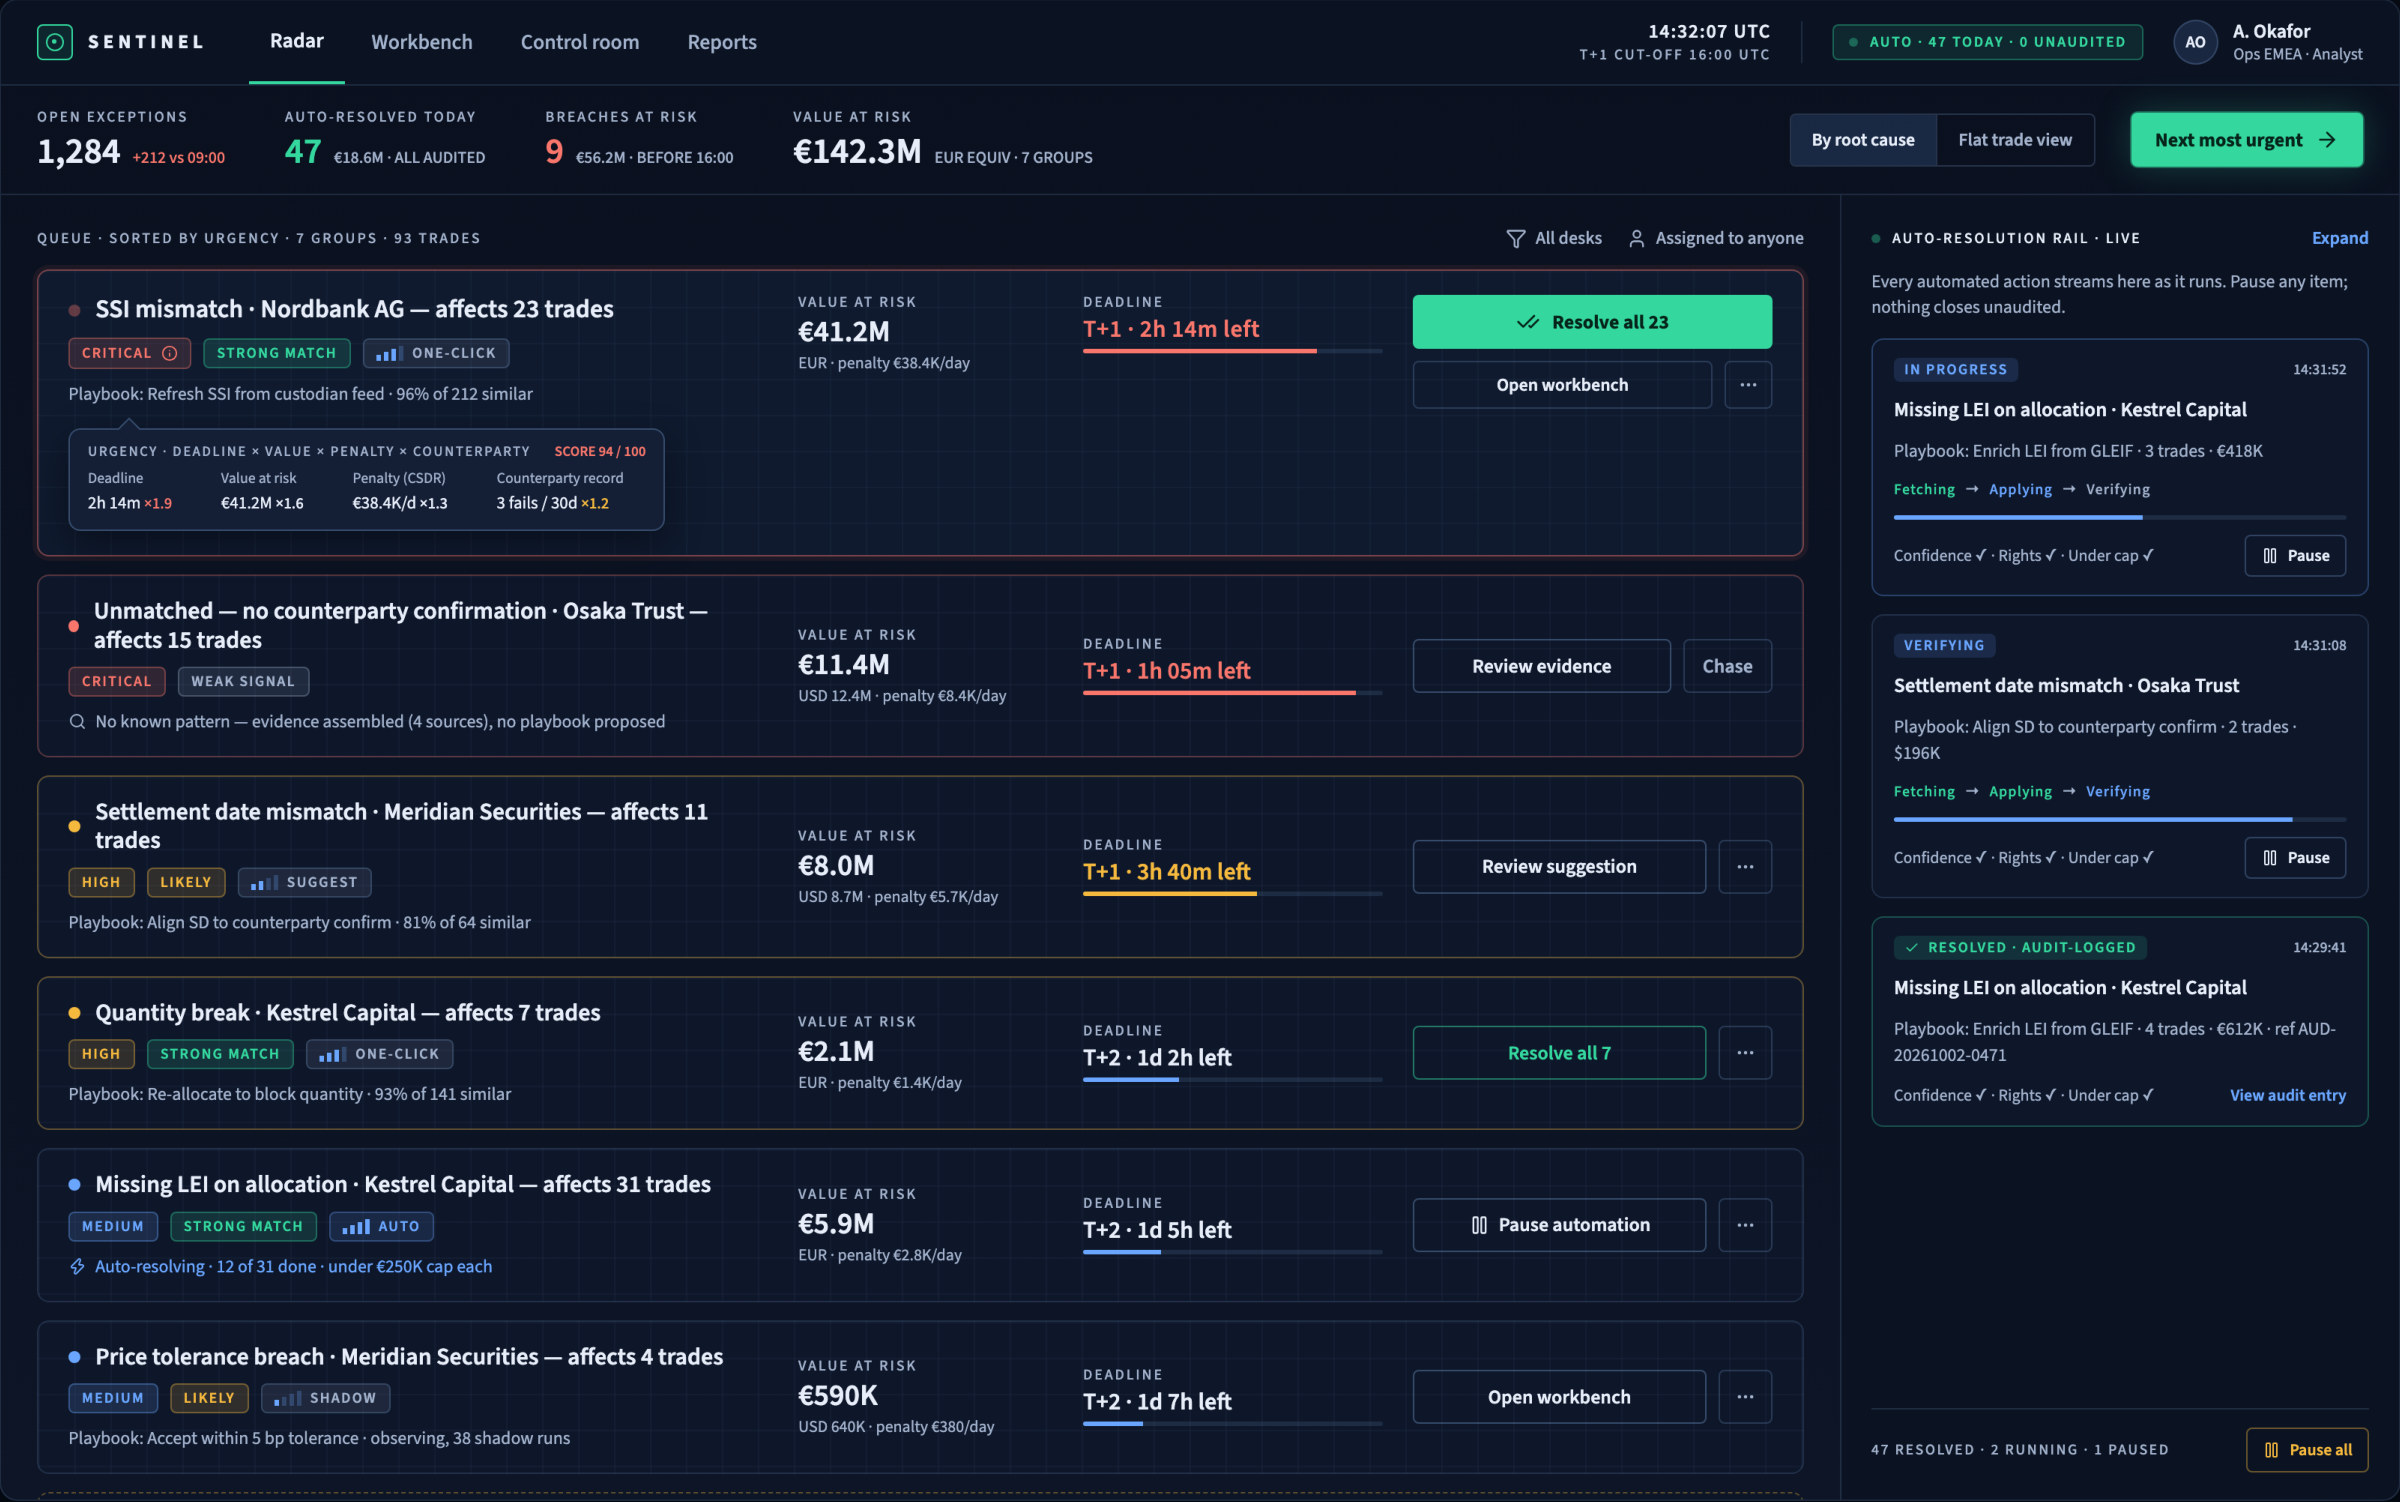Image resolution: width=2400 pixels, height=1502 pixels.
Task: Click Resolve all 23 button
Action: click(x=1592, y=322)
